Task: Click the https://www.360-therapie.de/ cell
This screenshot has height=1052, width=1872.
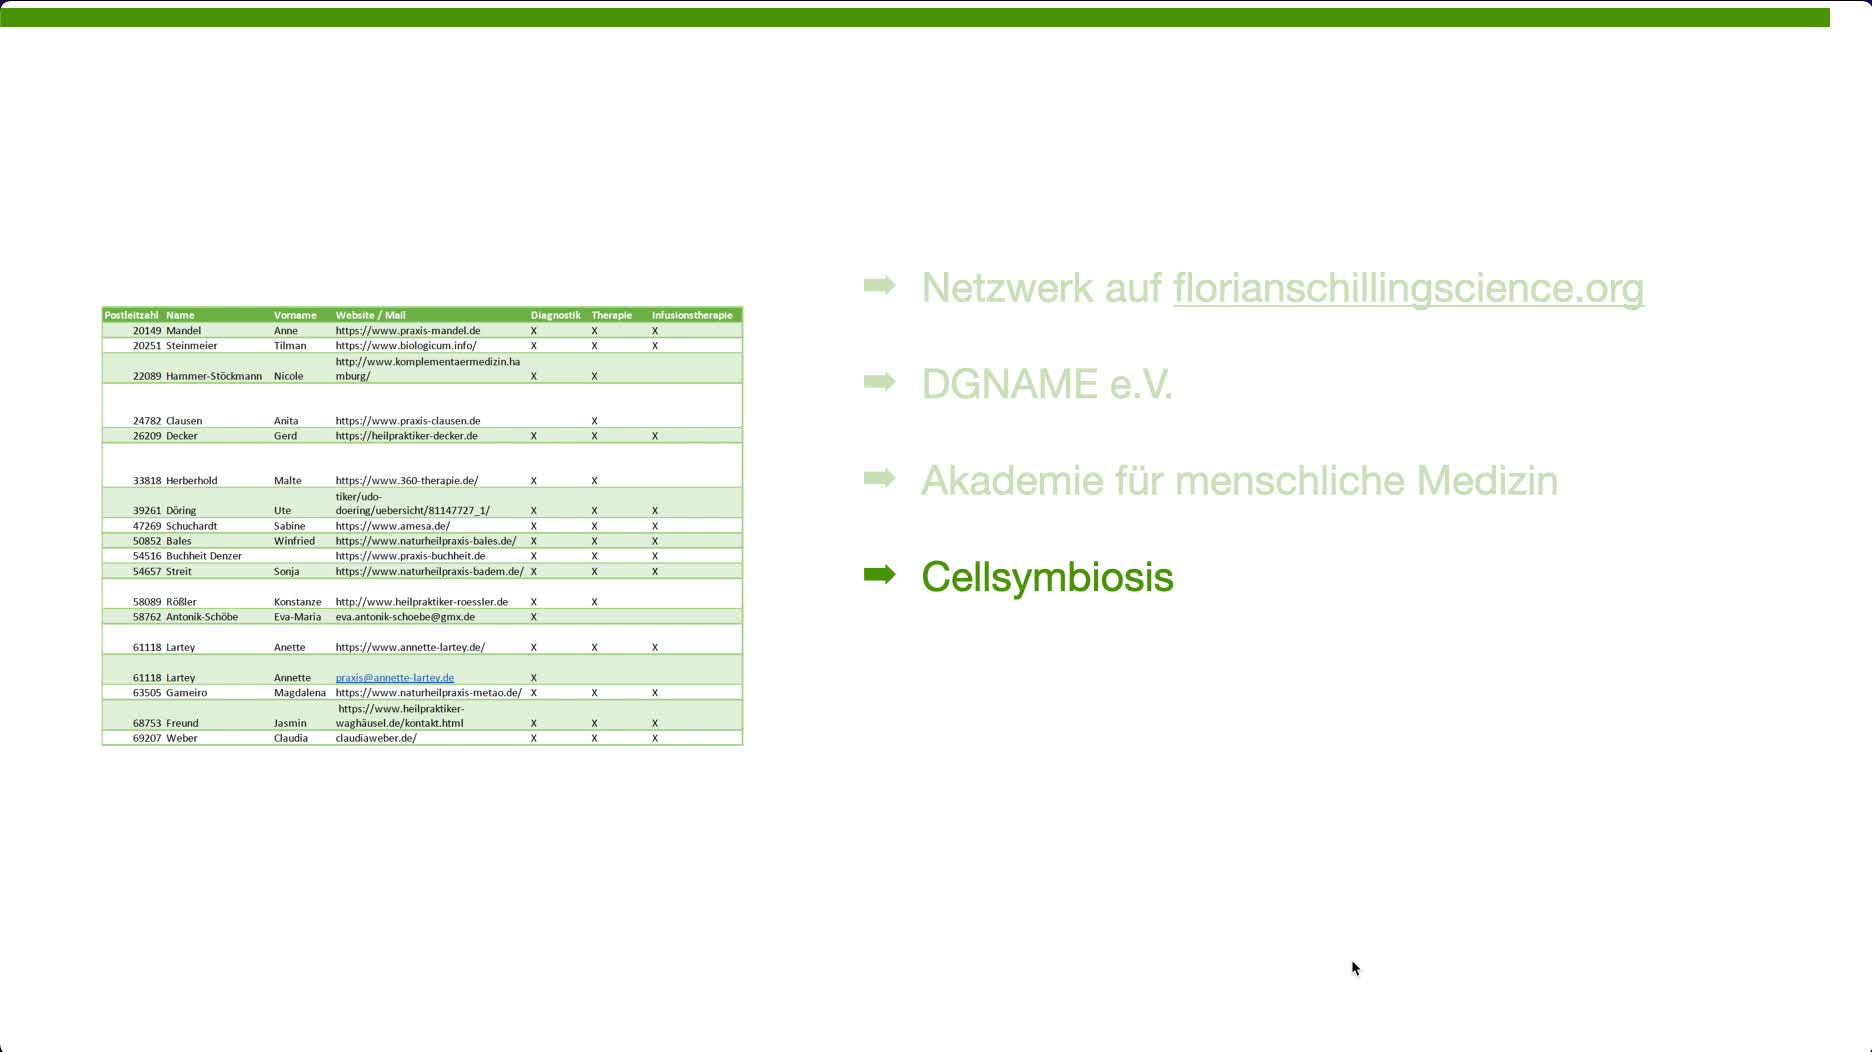Action: click(x=407, y=481)
